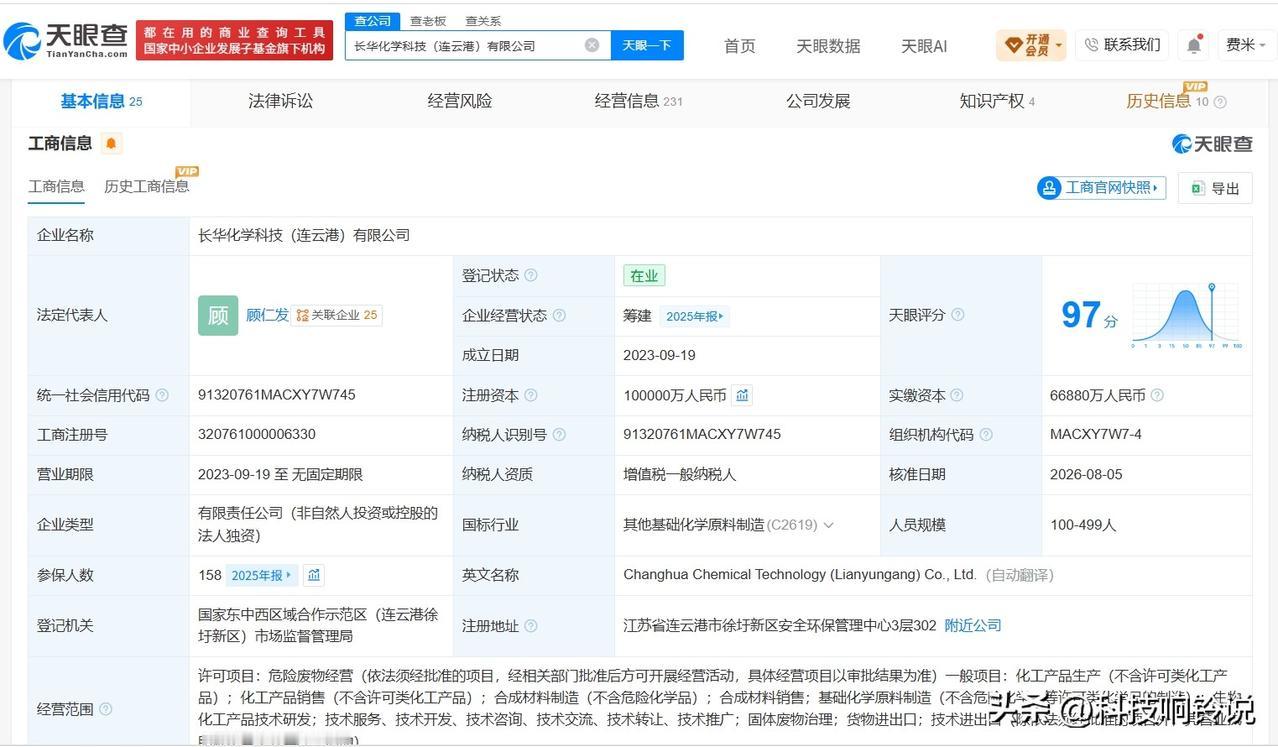Switch to the 法律诉讼 tab

(x=280, y=101)
